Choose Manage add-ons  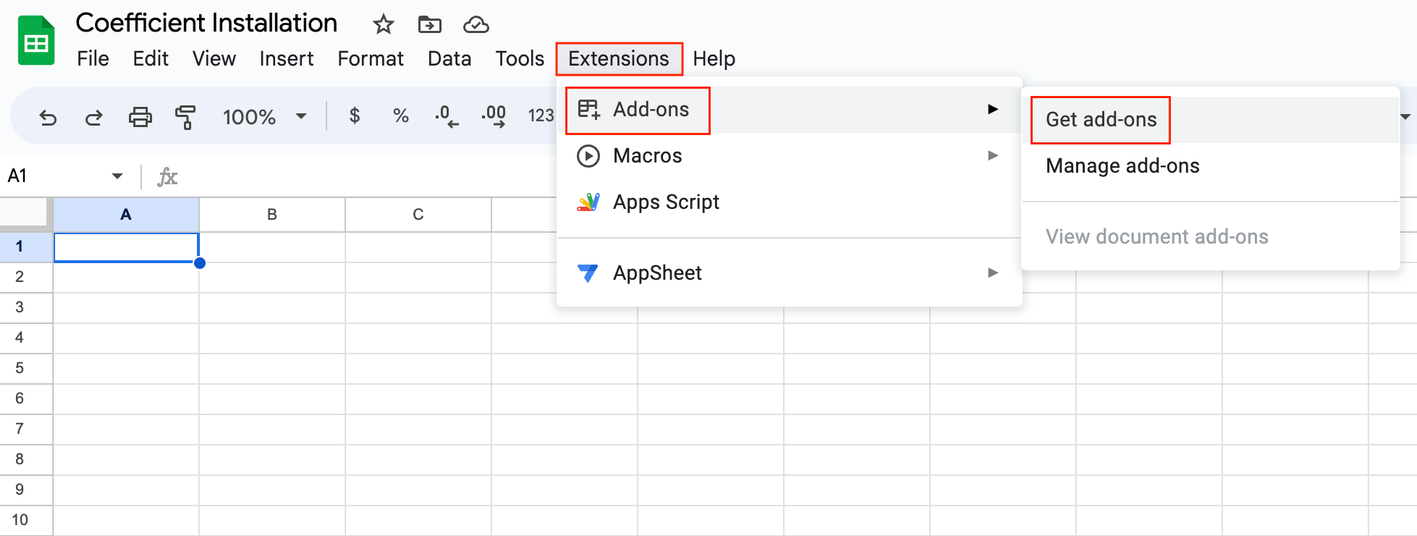(x=1210, y=166)
